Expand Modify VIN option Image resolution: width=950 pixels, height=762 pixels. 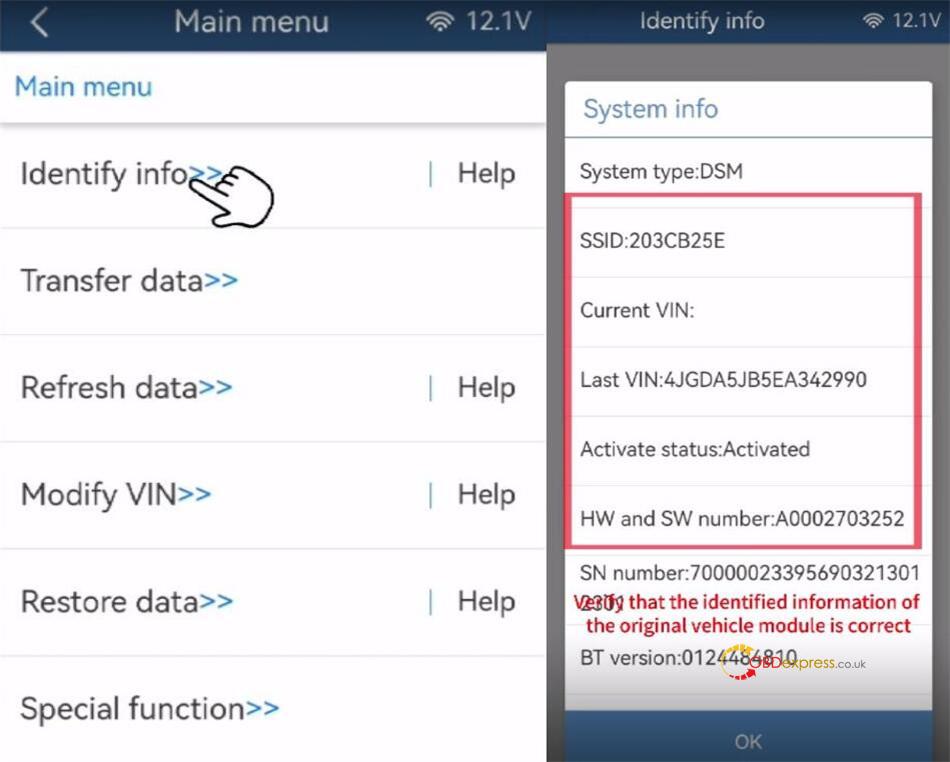[116, 495]
